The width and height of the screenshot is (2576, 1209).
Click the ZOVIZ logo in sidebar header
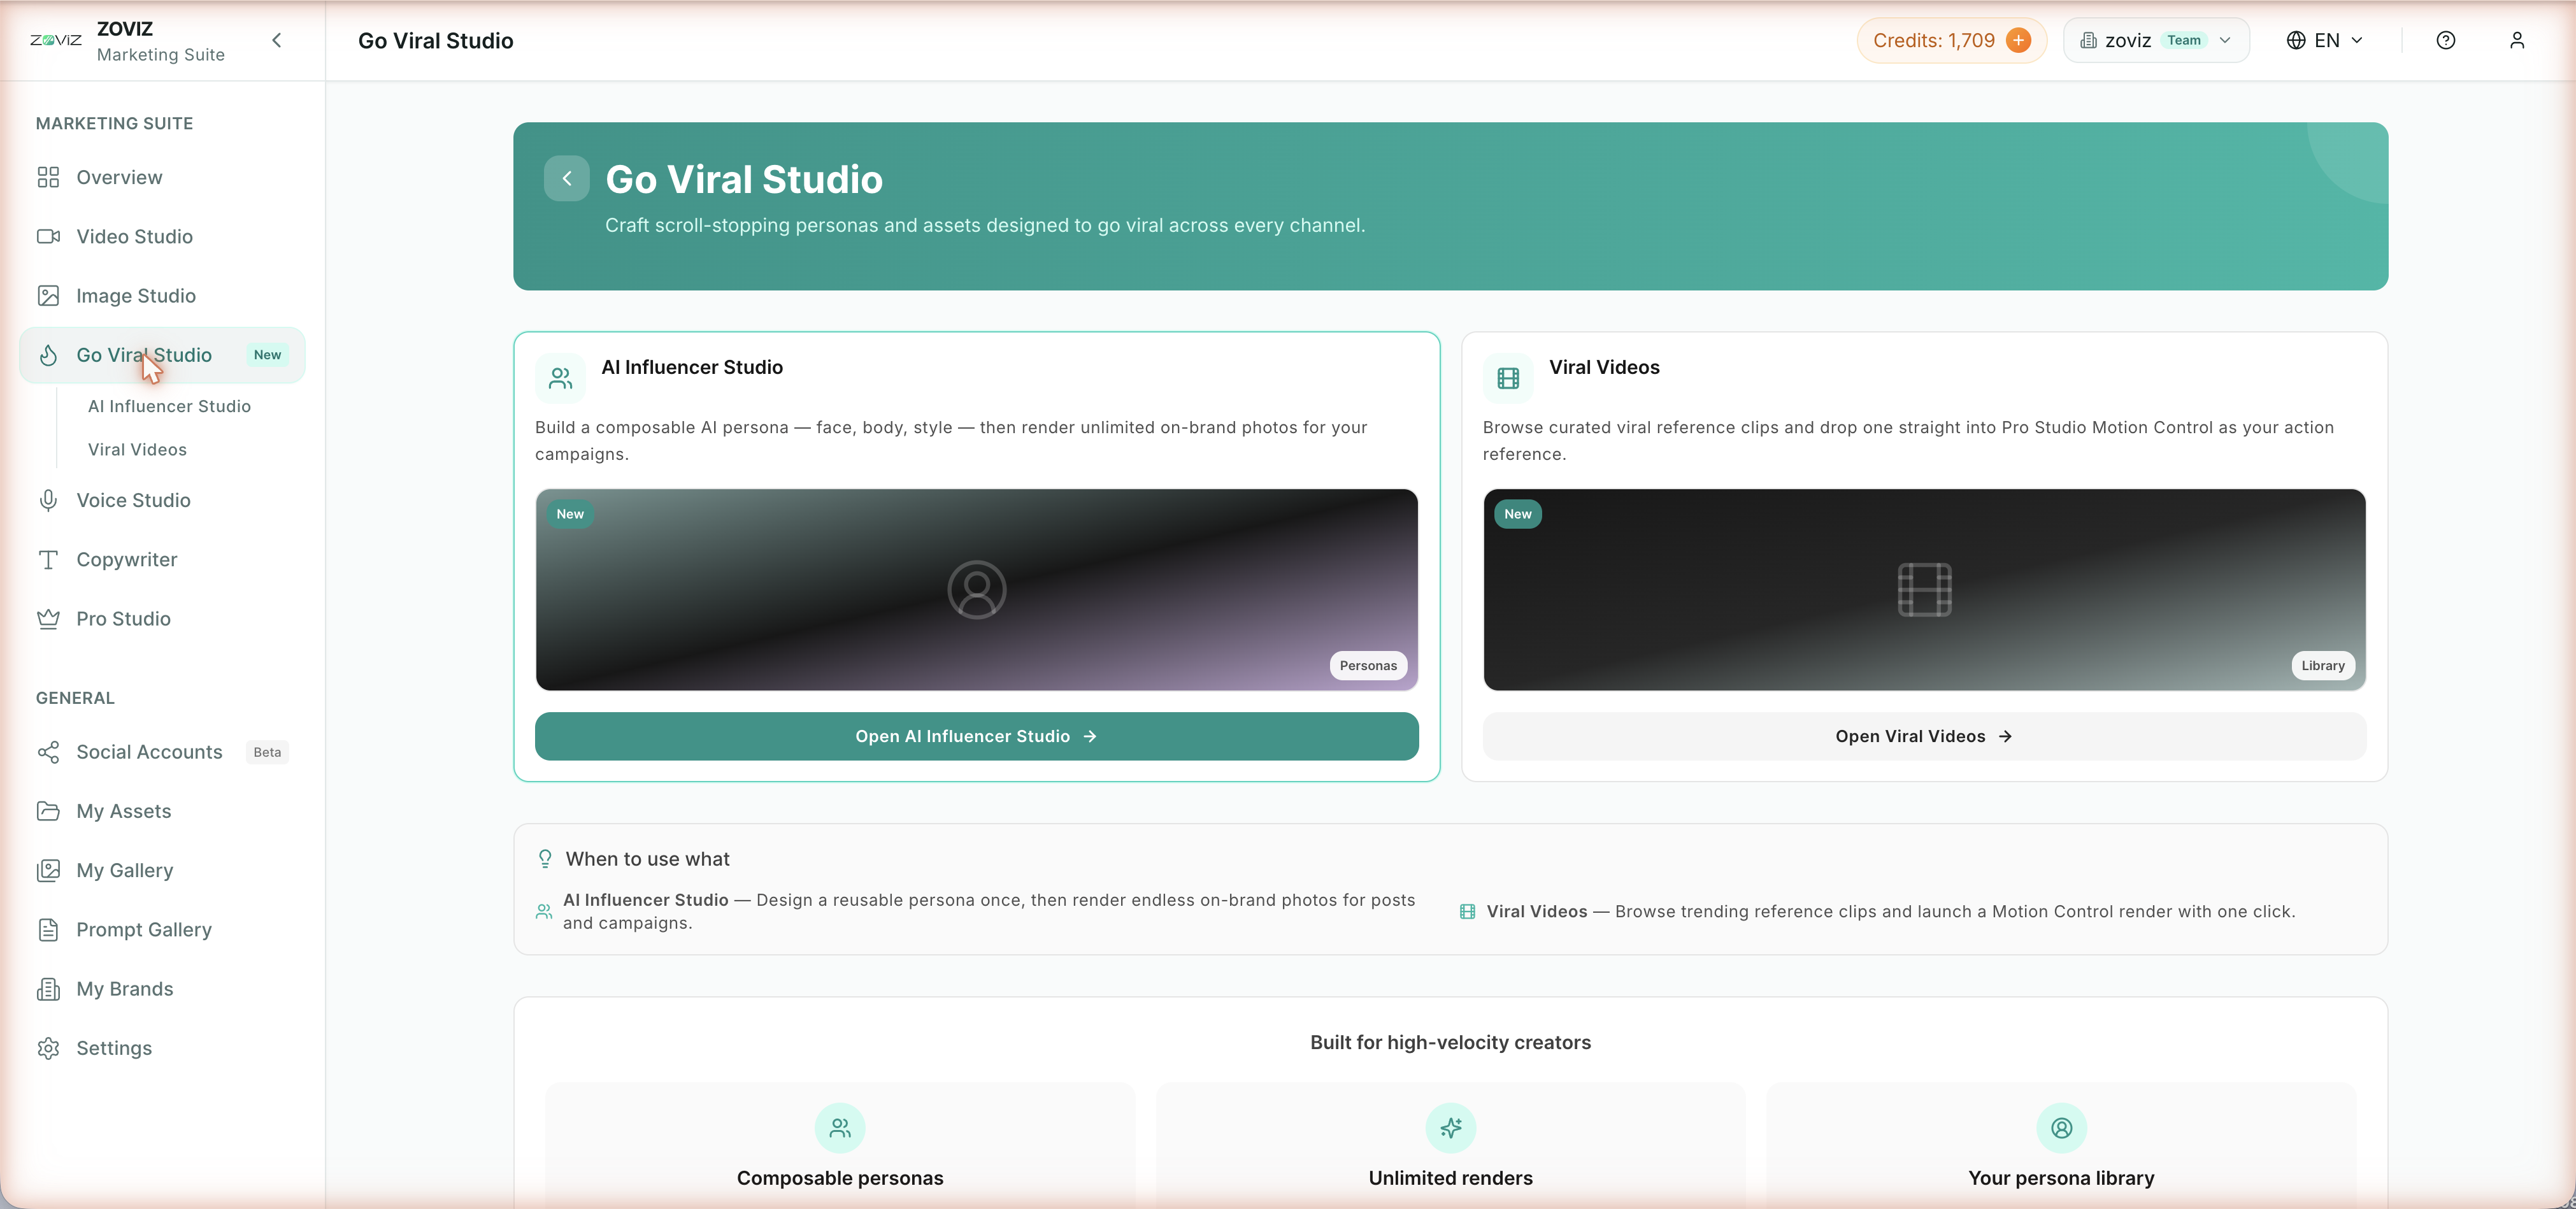pyautogui.click(x=56, y=40)
